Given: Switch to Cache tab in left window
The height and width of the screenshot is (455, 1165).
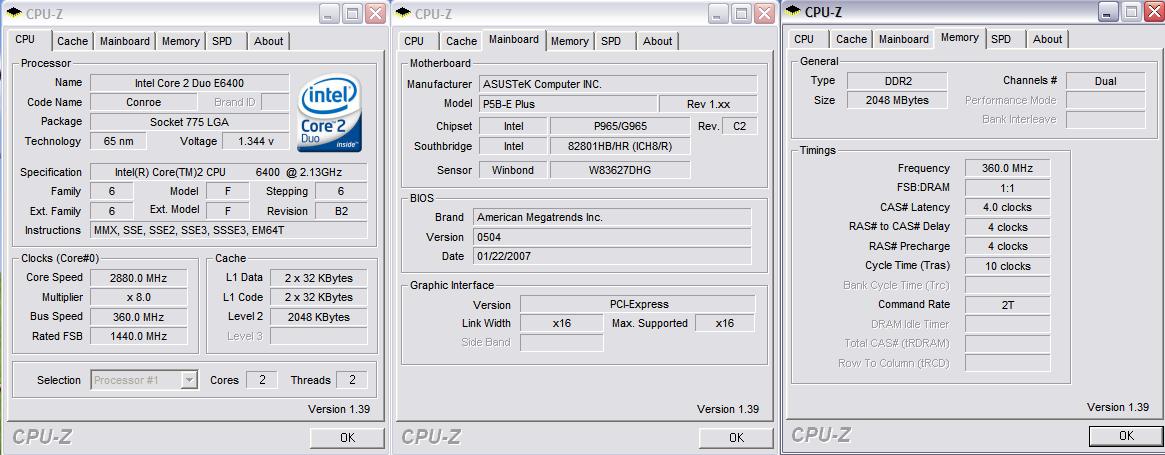Looking at the screenshot, I should tap(73, 42).
